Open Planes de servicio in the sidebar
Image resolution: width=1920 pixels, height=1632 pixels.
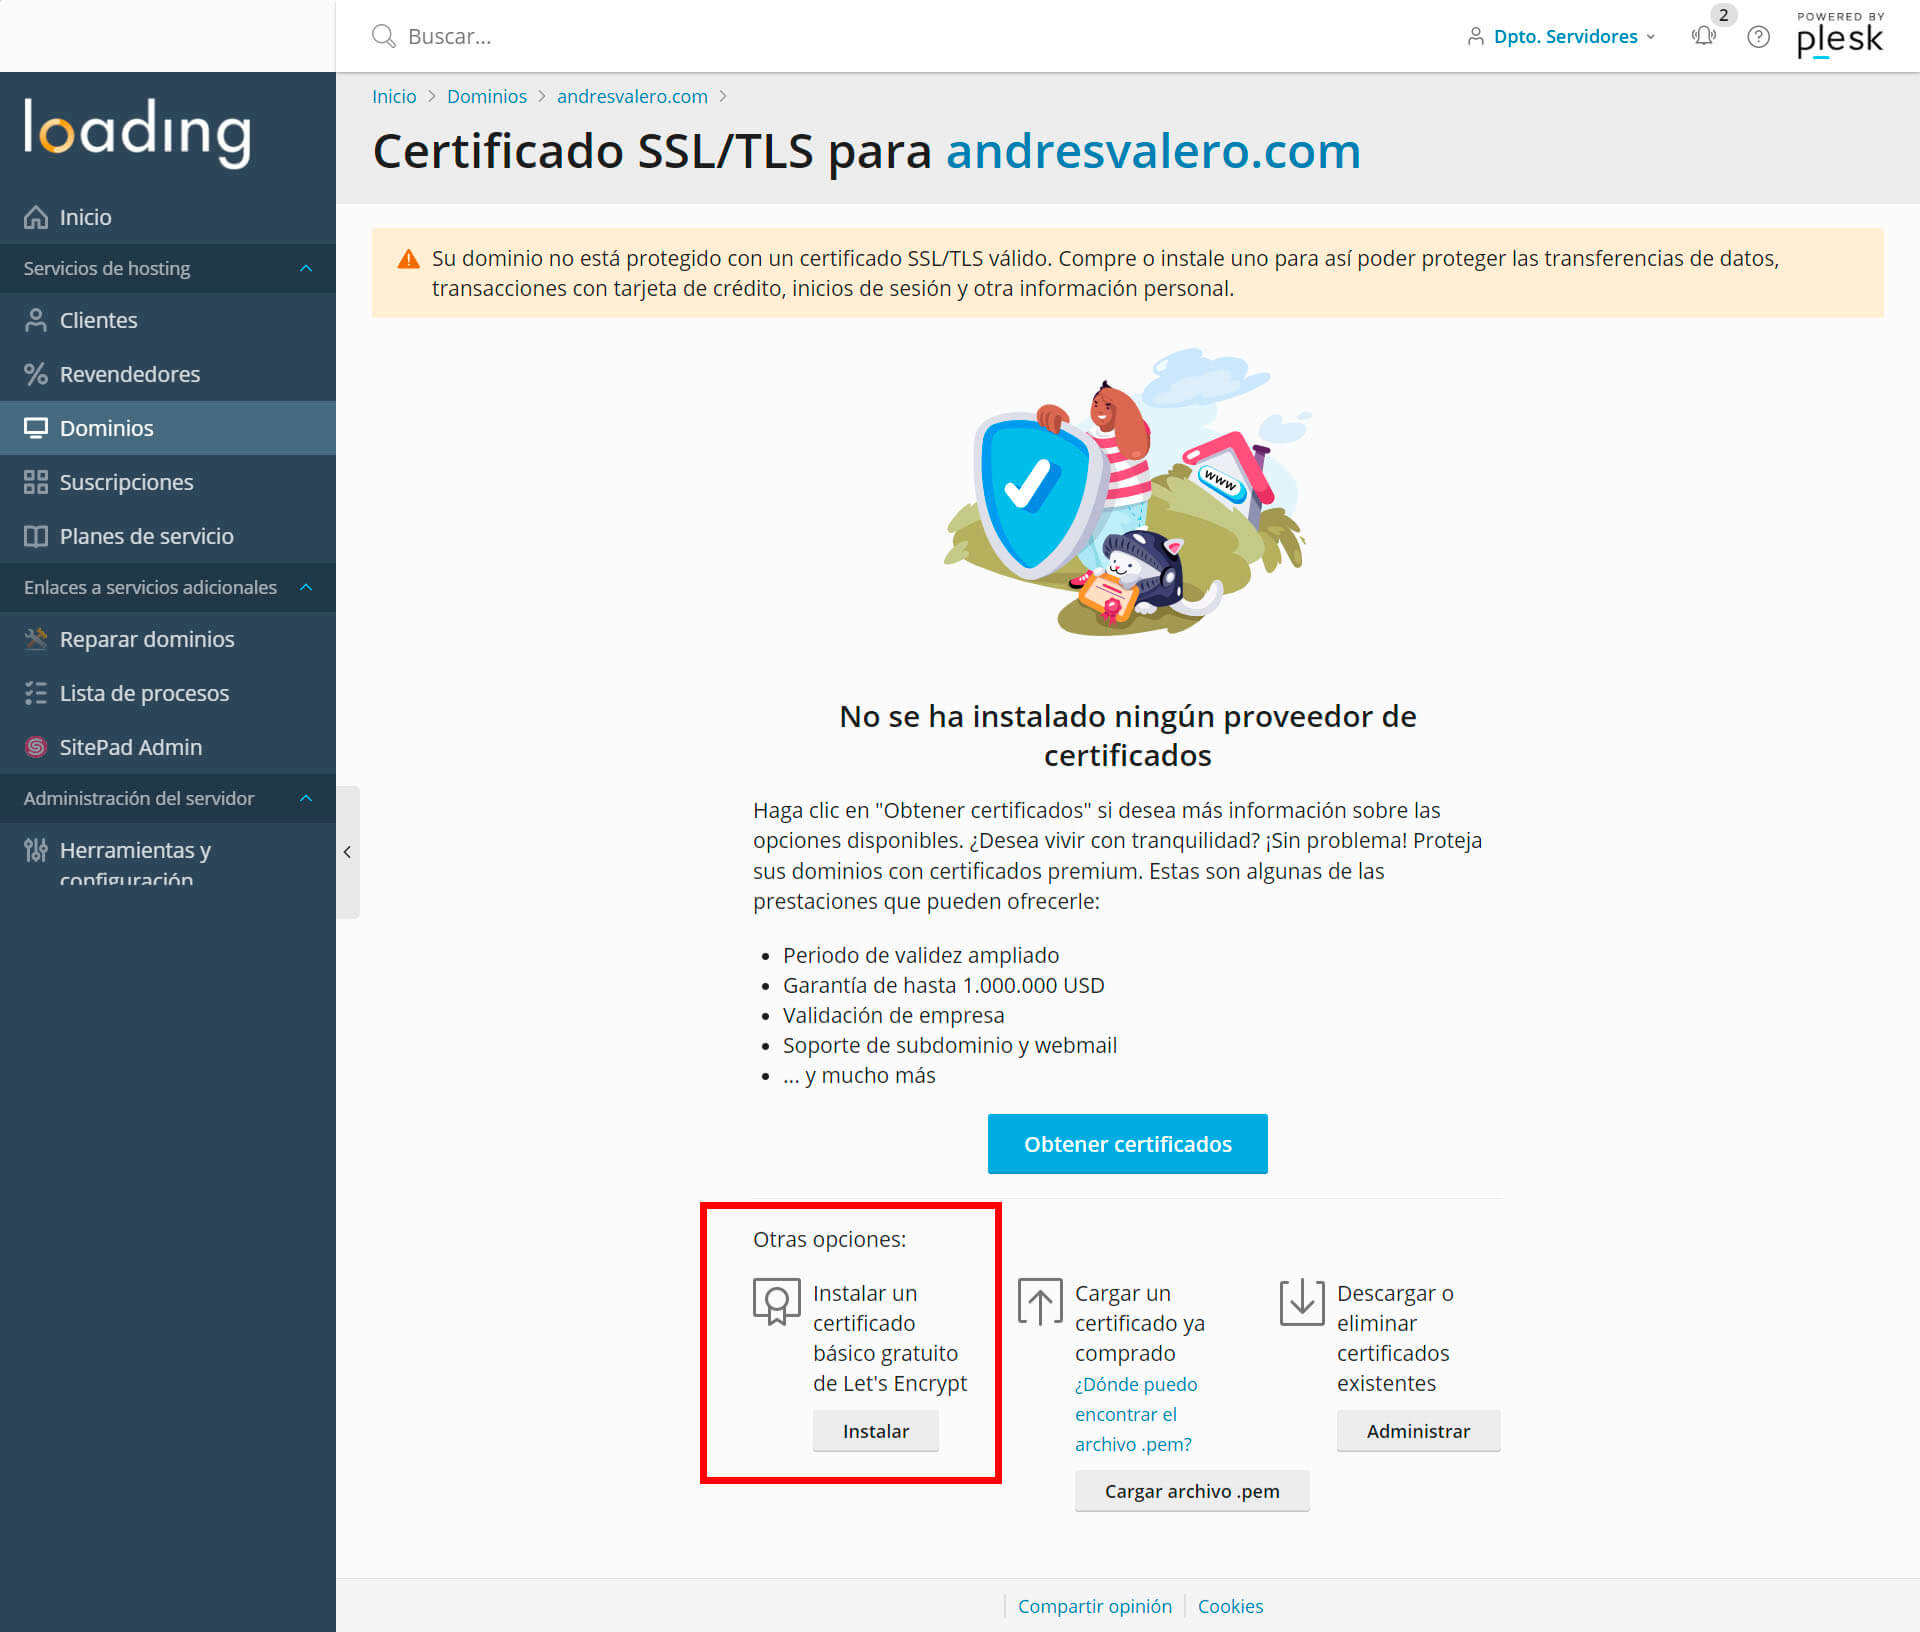pos(168,536)
